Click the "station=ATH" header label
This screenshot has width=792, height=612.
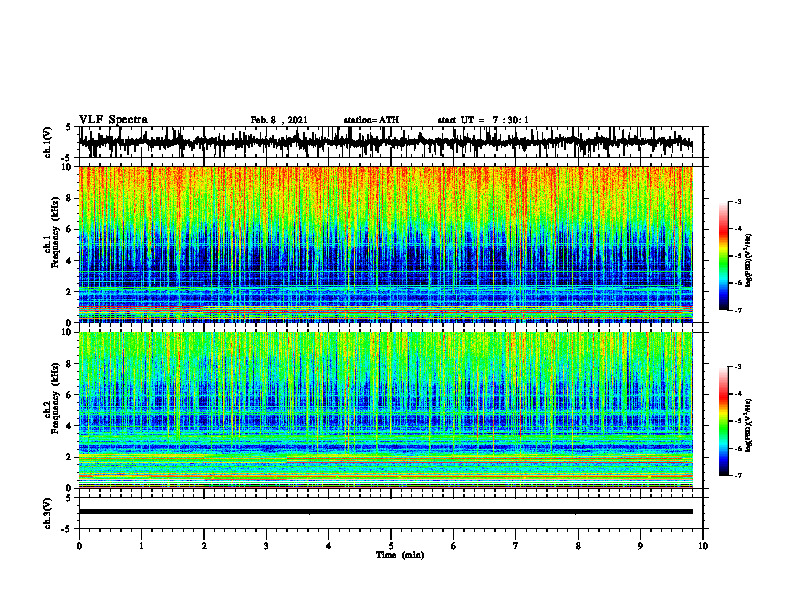click(x=371, y=120)
